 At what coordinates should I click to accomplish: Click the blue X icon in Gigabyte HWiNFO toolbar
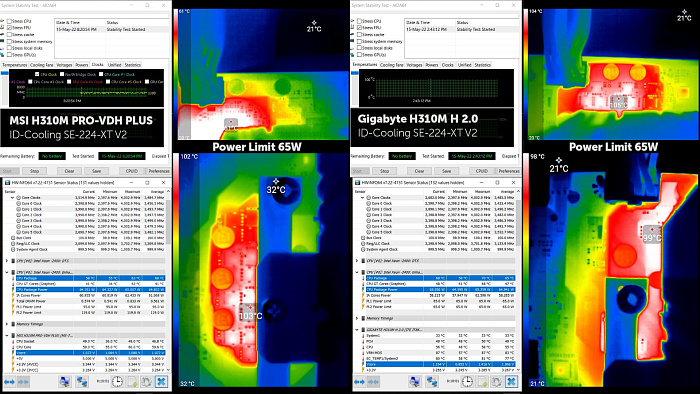pos(511,382)
